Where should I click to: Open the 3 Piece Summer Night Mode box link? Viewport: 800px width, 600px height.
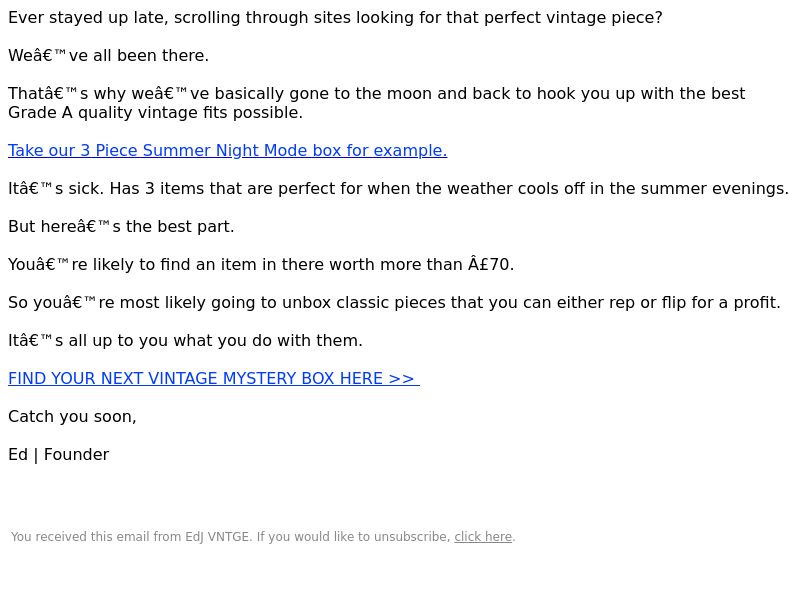click(228, 151)
